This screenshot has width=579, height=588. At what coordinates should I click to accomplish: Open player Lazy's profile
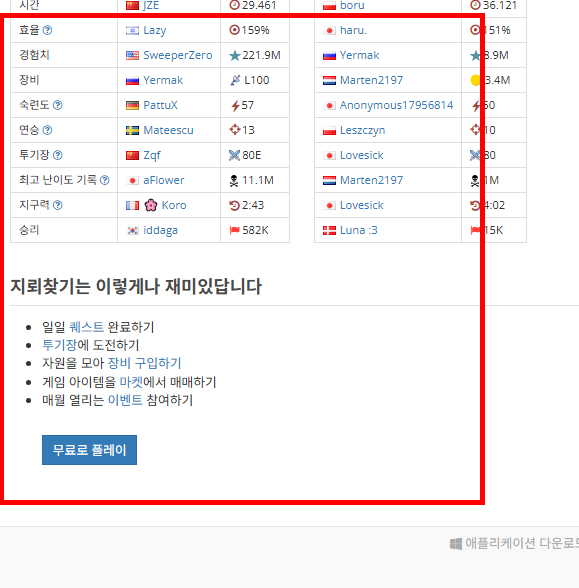click(x=154, y=30)
